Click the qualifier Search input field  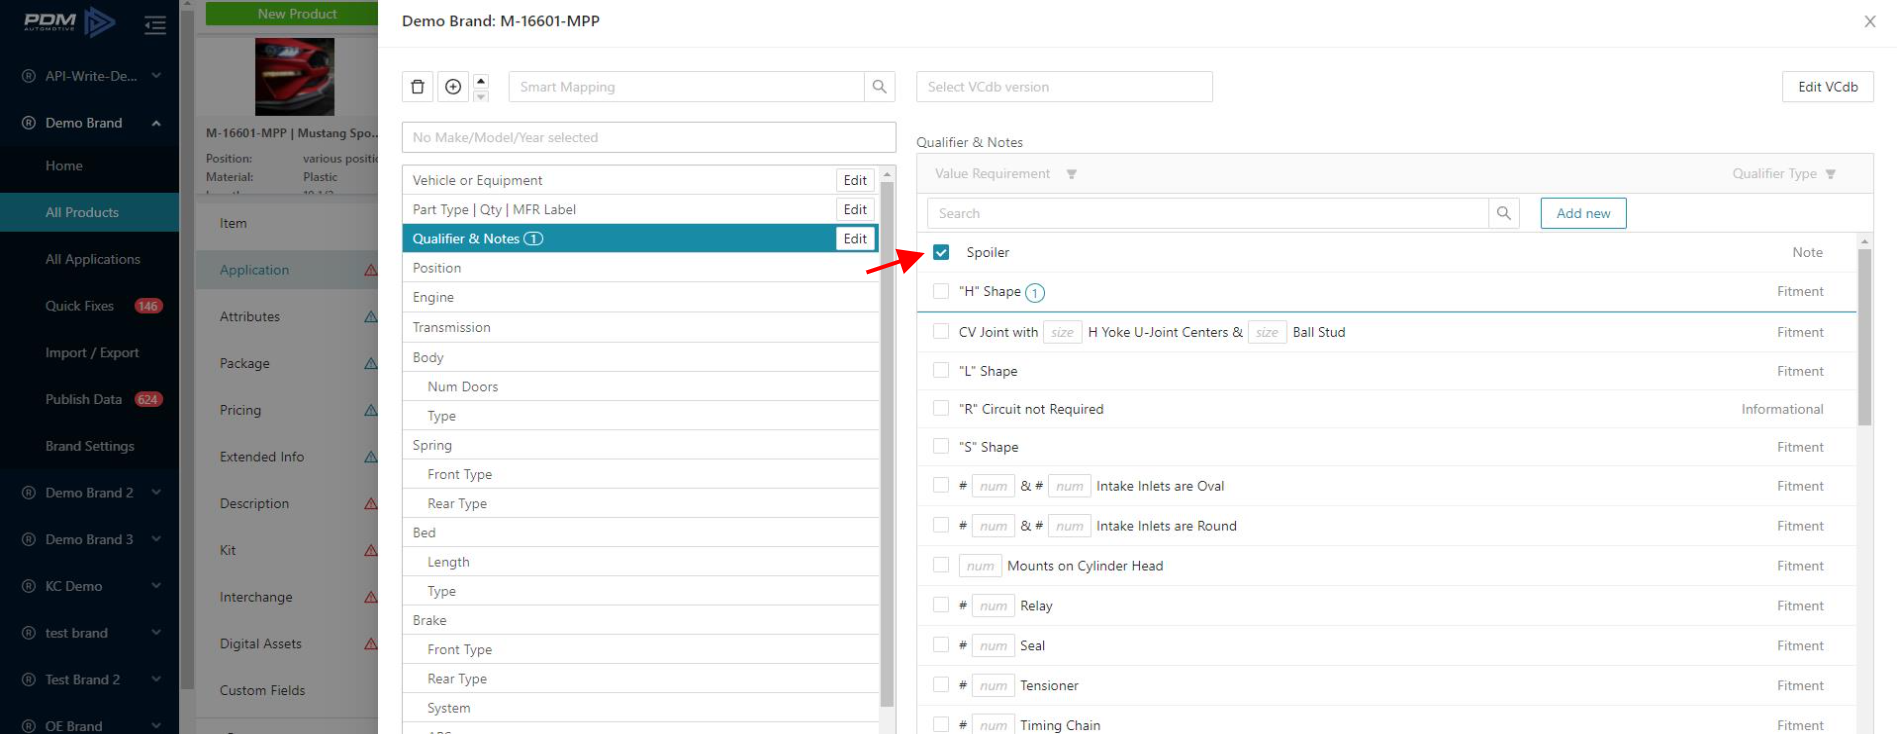(1208, 213)
